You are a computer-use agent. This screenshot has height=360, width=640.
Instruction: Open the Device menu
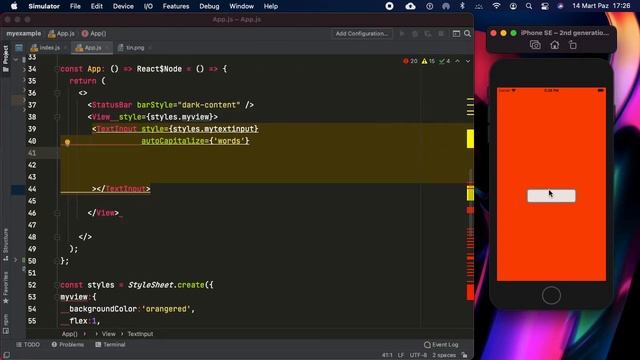pyautogui.click(x=123, y=6)
